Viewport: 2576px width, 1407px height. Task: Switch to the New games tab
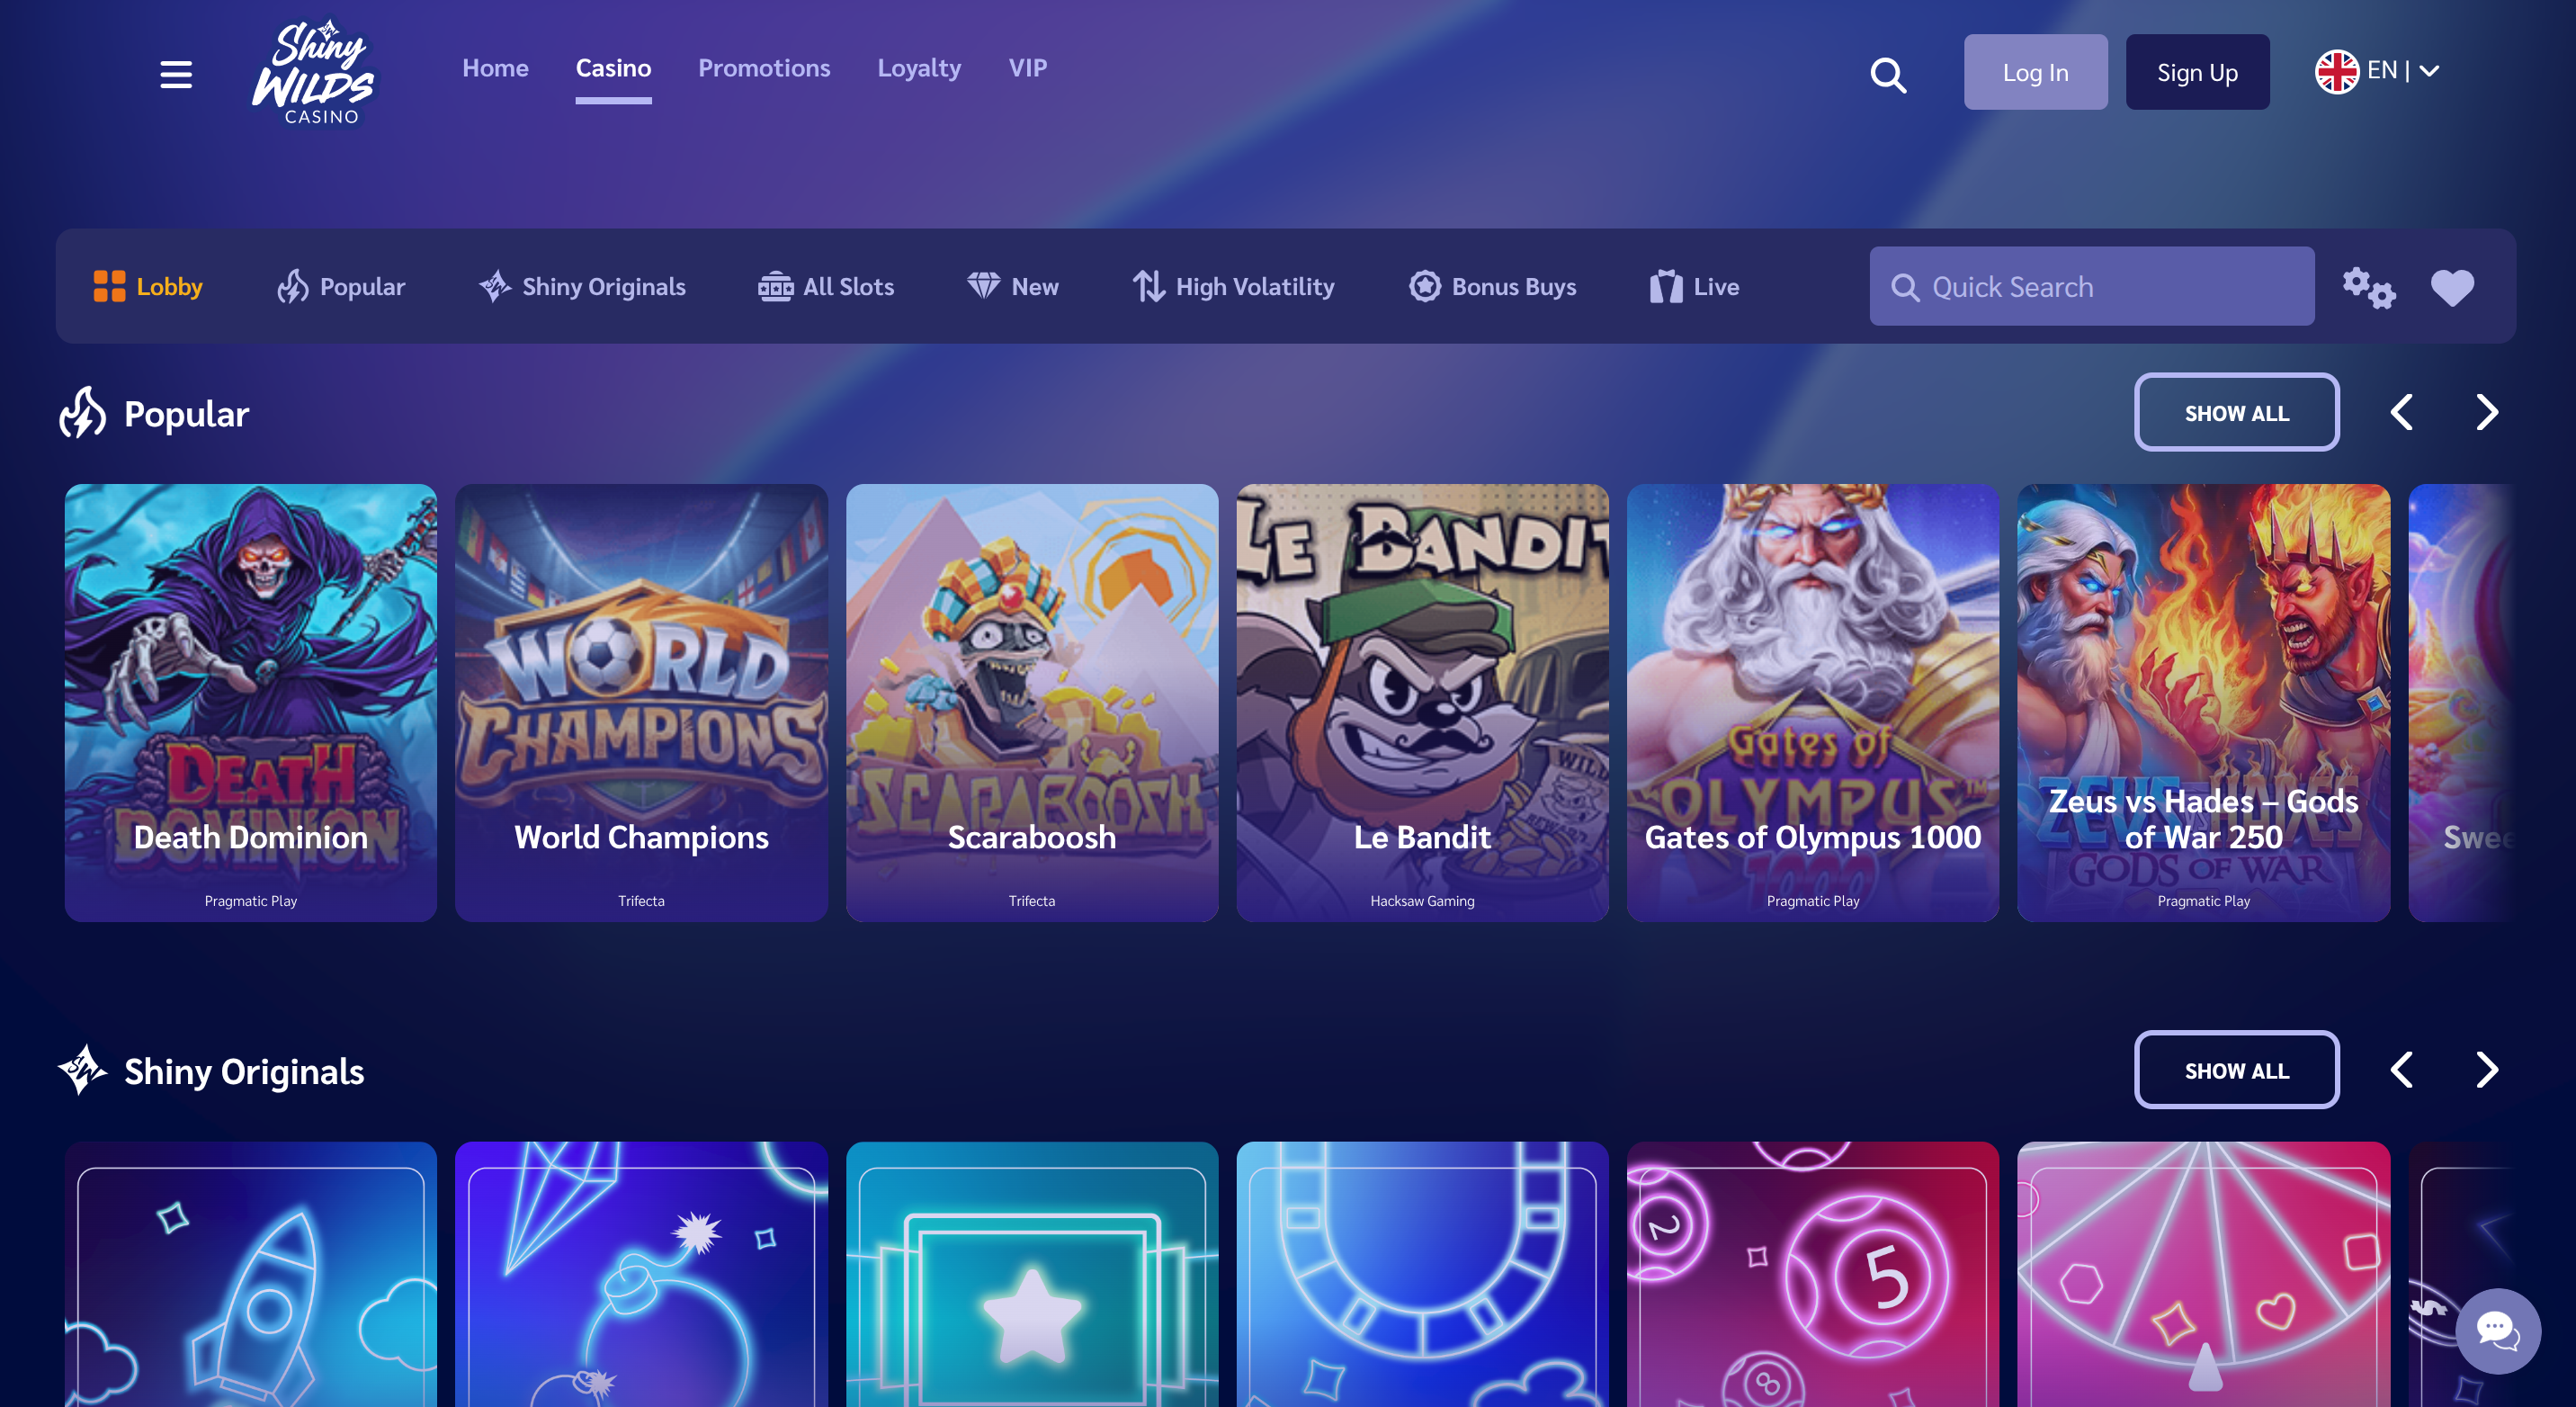tap(1012, 286)
